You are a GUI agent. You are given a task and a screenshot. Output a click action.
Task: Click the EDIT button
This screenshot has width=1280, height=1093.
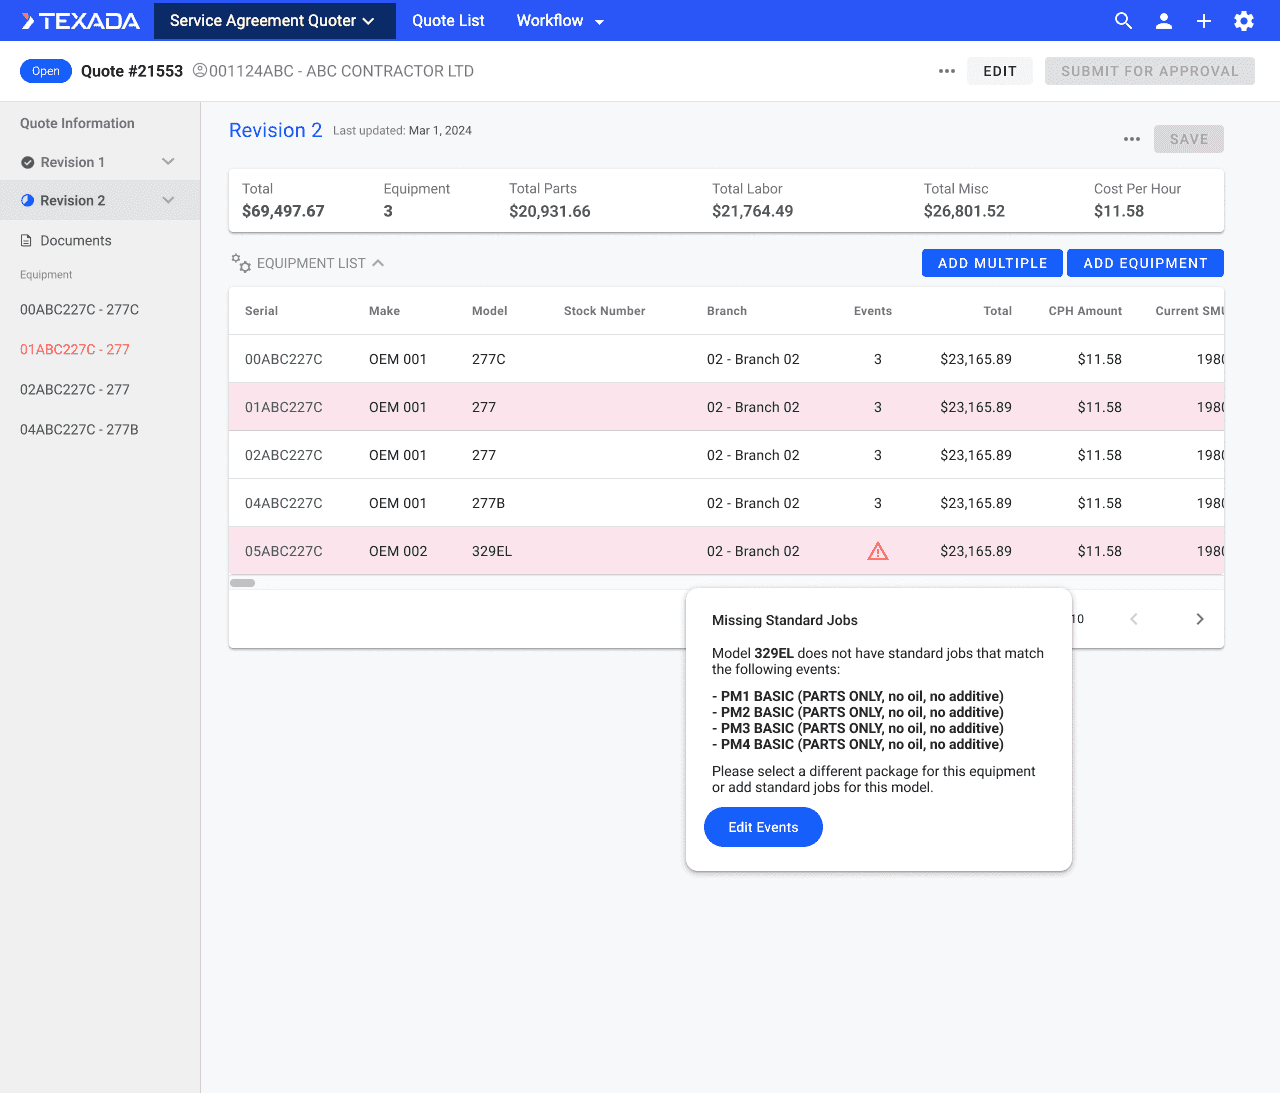point(1000,71)
